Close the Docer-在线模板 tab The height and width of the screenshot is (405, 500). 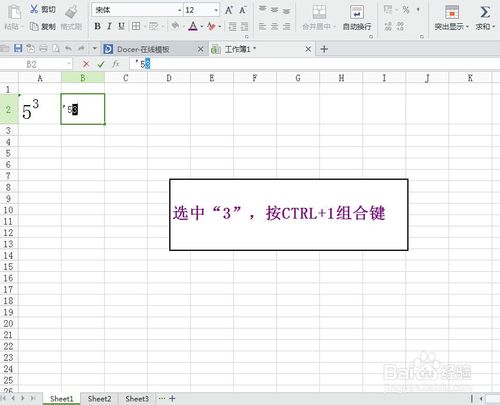[x=200, y=49]
